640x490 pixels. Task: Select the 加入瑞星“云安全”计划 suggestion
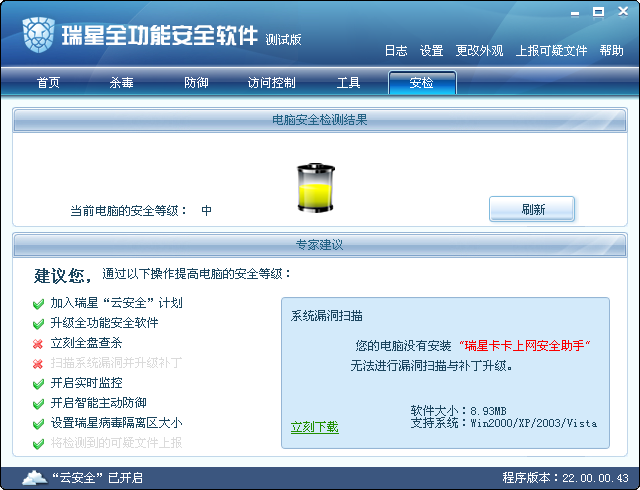point(116,303)
